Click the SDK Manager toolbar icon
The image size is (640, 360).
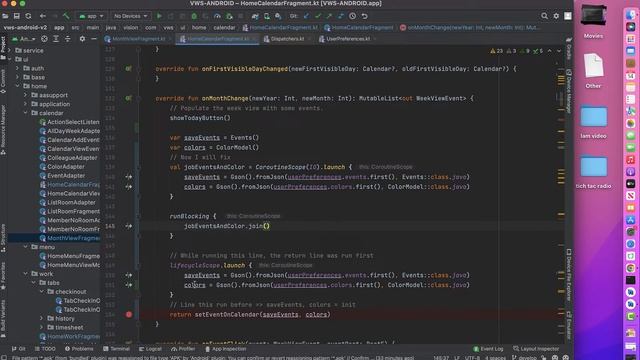(278, 16)
